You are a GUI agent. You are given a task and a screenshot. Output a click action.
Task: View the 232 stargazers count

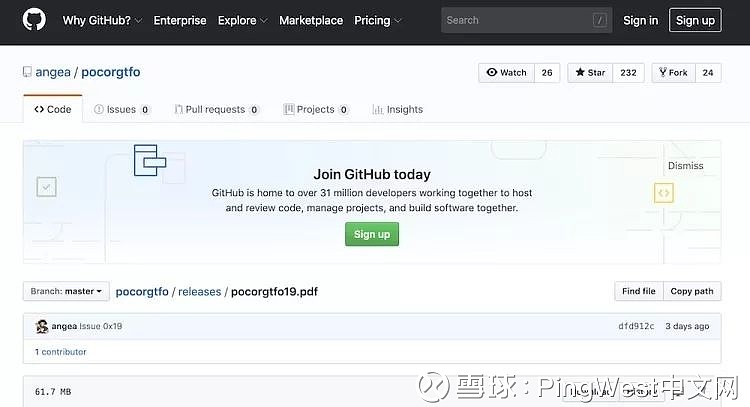(628, 73)
